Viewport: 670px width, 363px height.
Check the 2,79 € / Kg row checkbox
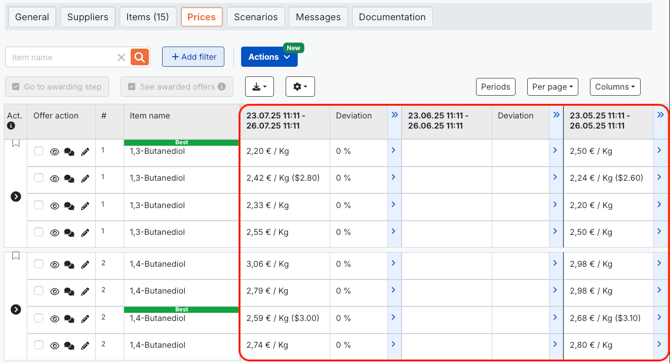(x=39, y=291)
